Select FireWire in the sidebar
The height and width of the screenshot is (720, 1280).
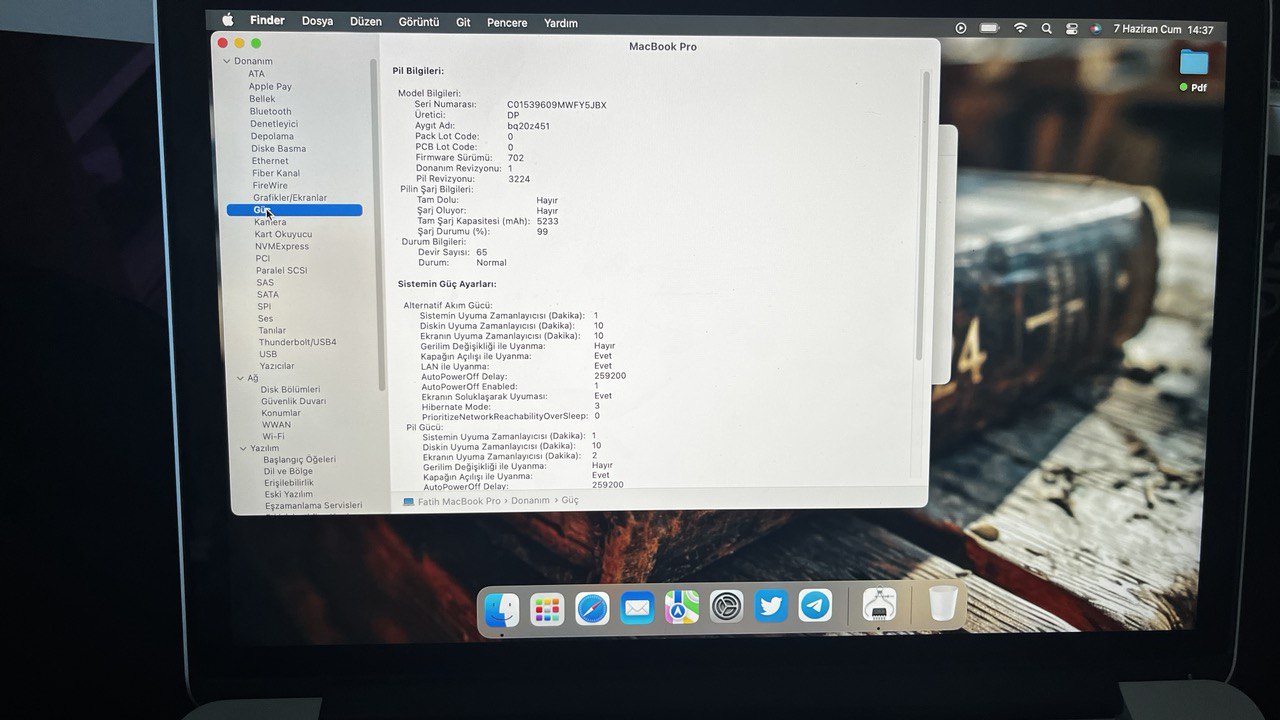pyautogui.click(x=270, y=185)
